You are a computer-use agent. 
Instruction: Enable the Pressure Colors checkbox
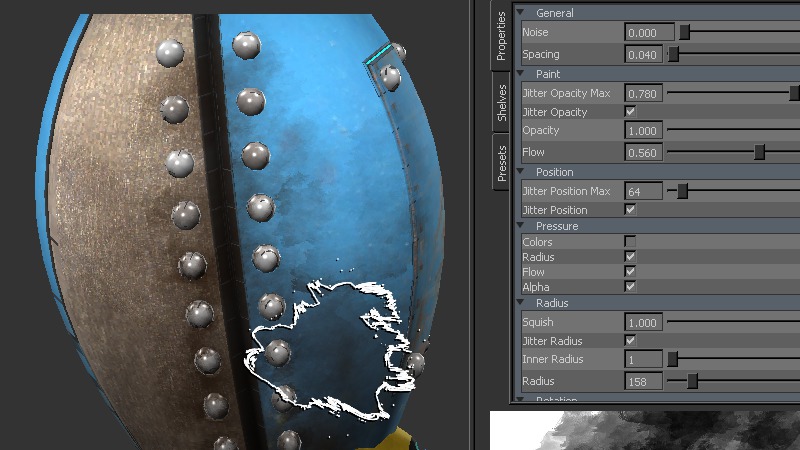631,241
